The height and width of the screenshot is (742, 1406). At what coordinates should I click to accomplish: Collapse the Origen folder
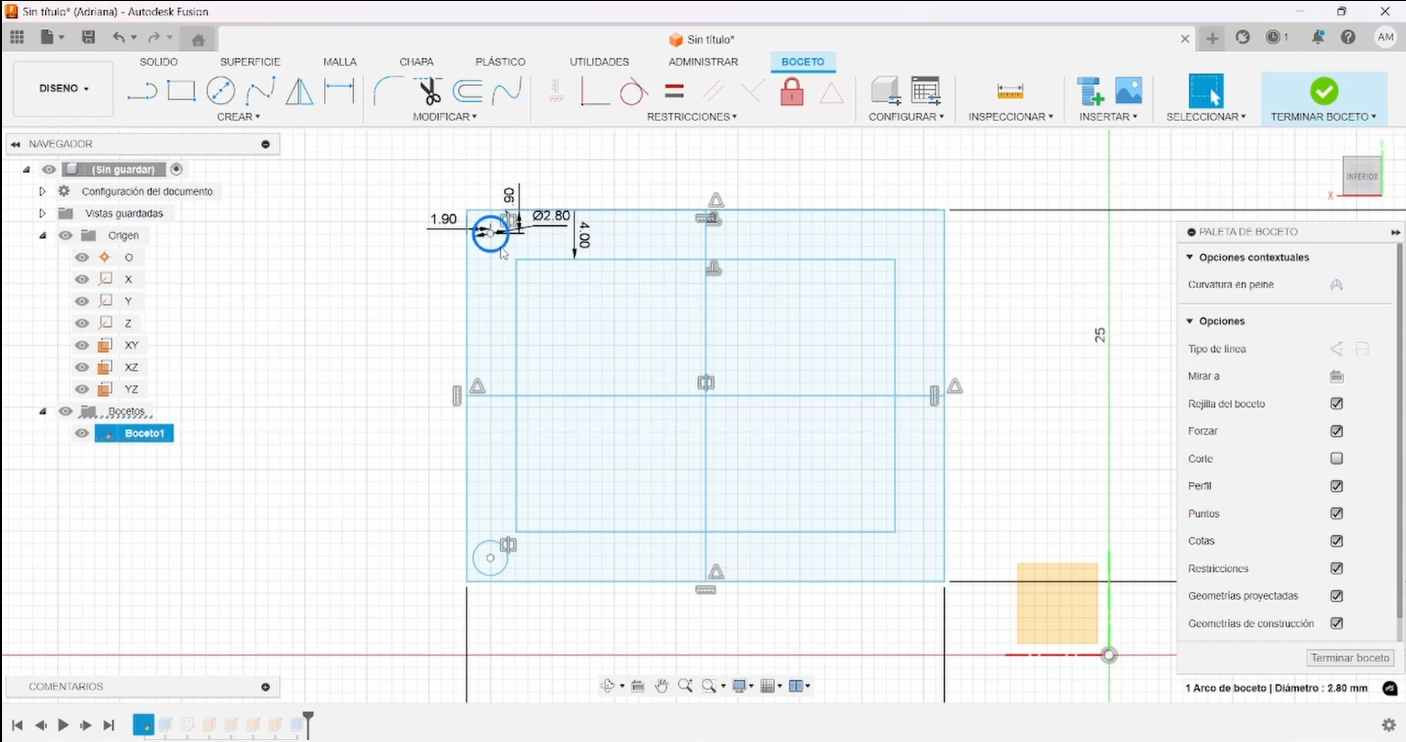point(42,235)
